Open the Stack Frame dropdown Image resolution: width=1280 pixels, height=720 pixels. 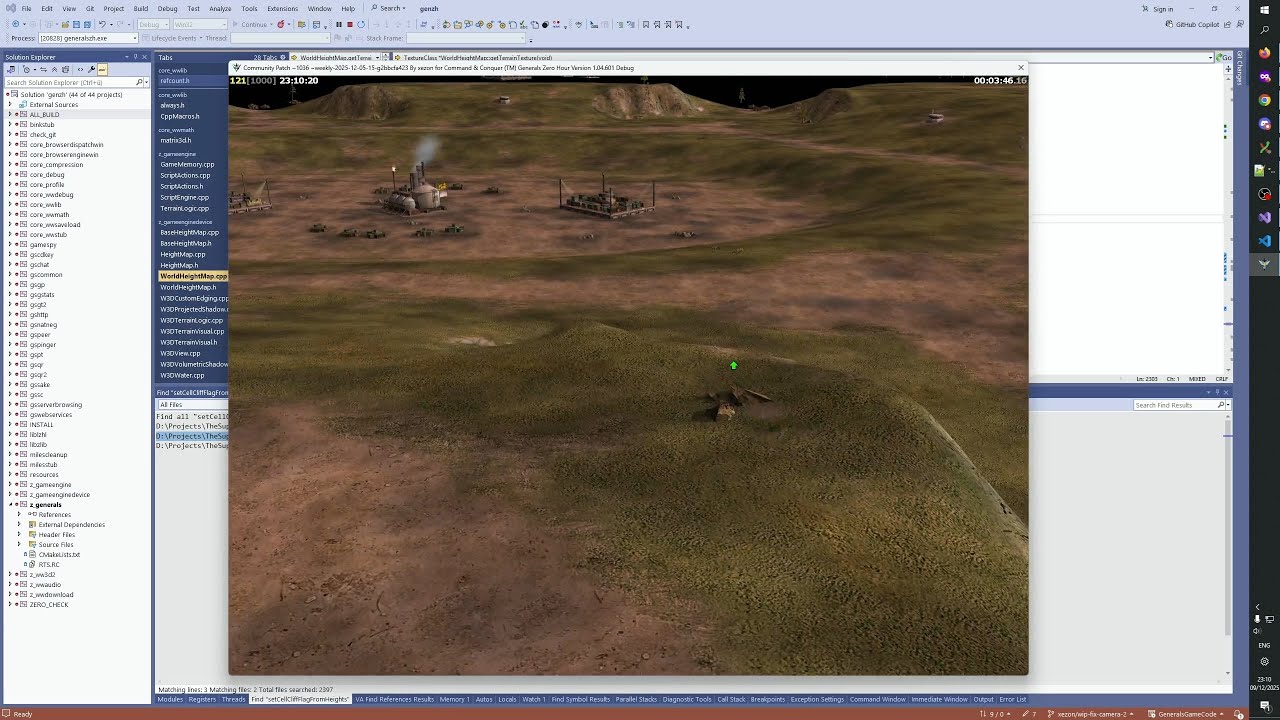tap(466, 38)
